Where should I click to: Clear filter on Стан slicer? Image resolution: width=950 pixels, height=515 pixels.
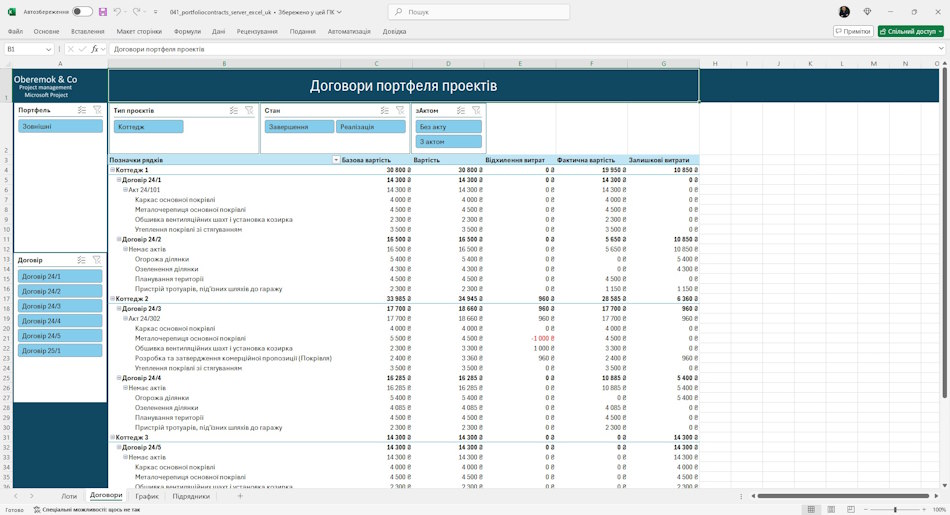400,110
